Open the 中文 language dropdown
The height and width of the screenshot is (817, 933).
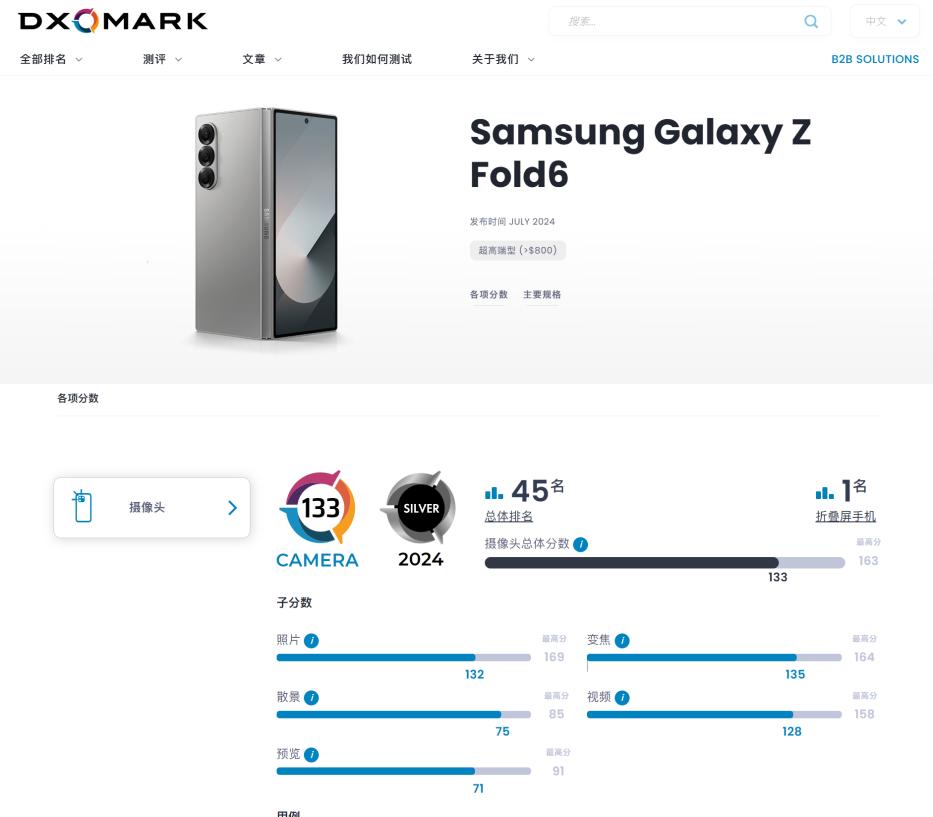click(x=885, y=21)
